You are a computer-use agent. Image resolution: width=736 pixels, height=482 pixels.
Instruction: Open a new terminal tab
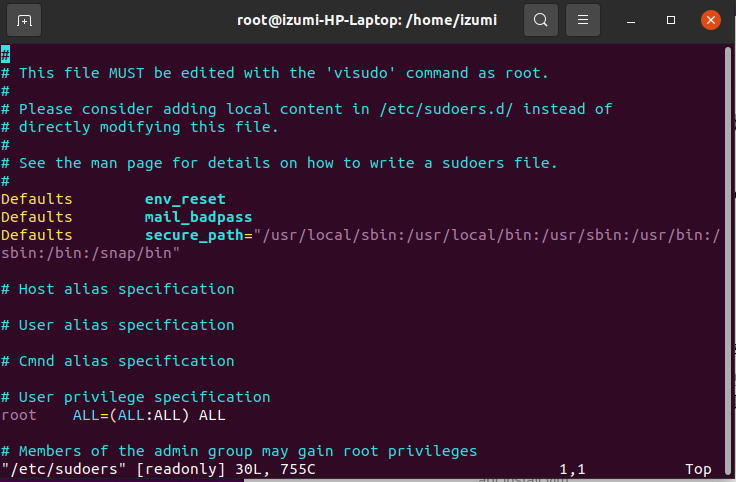click(25, 20)
